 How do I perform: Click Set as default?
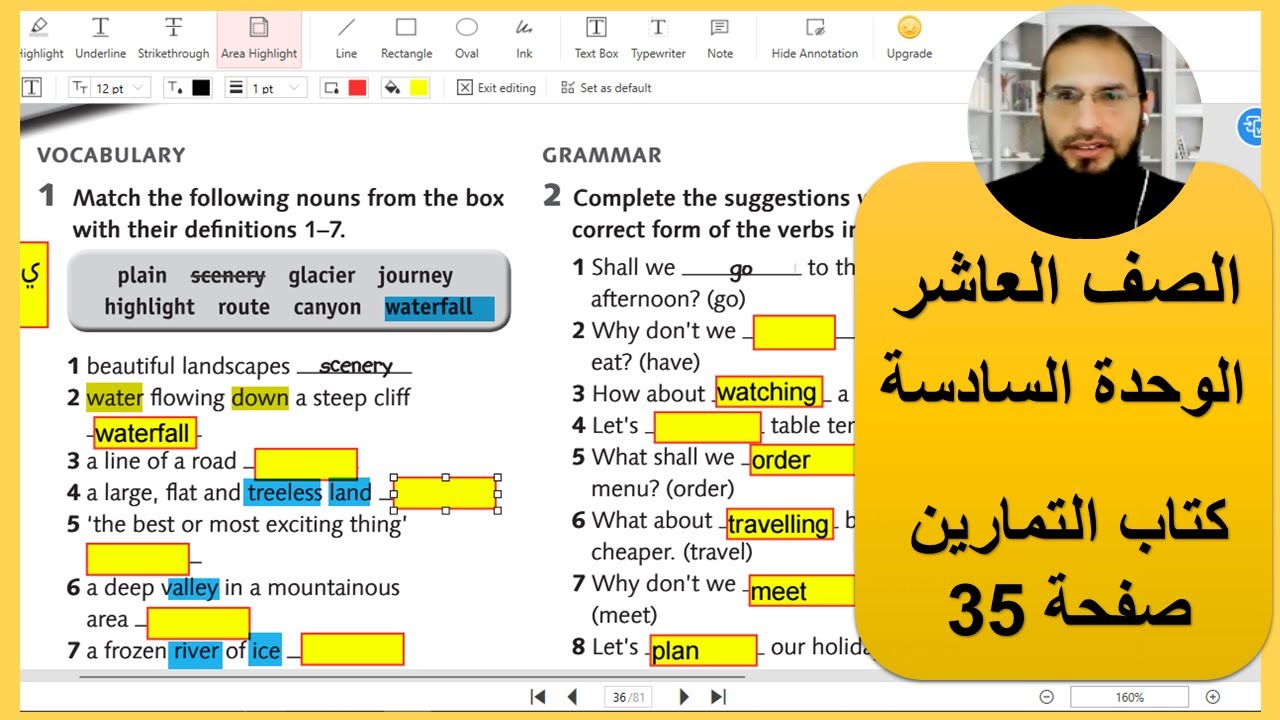(x=606, y=88)
